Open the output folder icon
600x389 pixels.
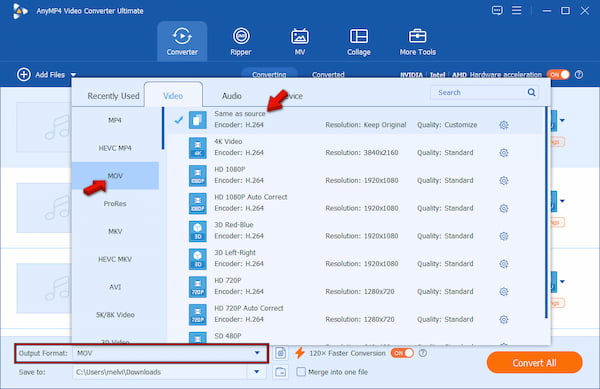click(280, 372)
